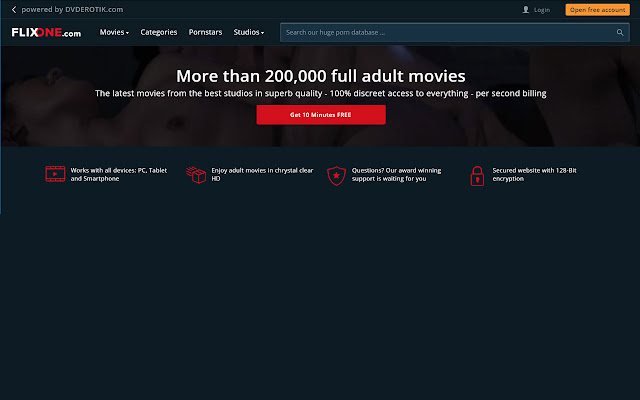Click the shield star support icon

(x=336, y=176)
